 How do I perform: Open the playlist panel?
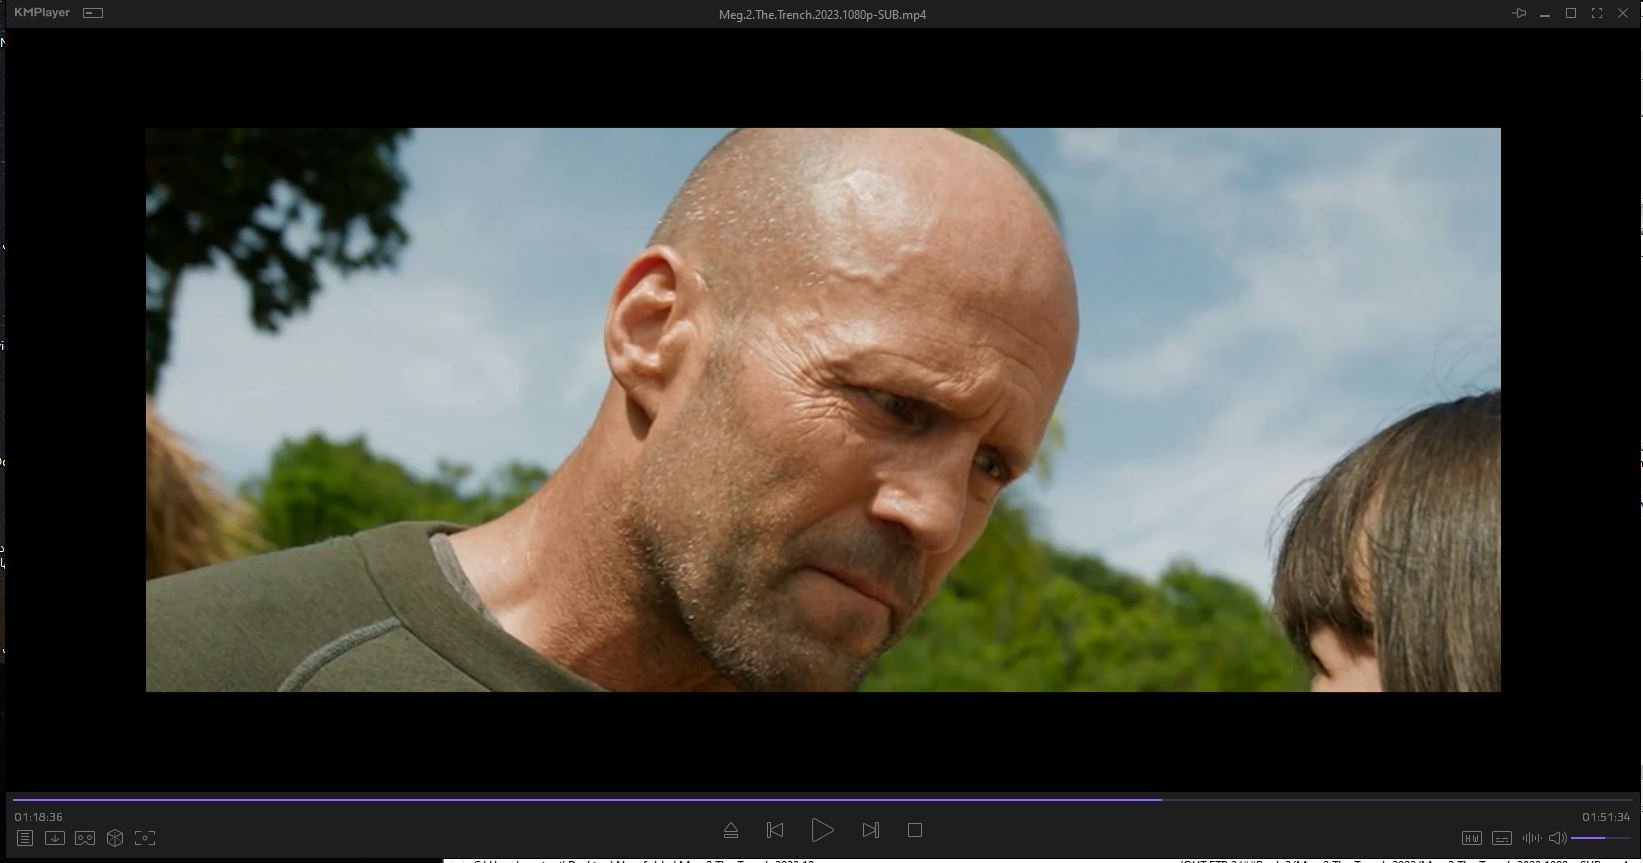[x=25, y=838]
